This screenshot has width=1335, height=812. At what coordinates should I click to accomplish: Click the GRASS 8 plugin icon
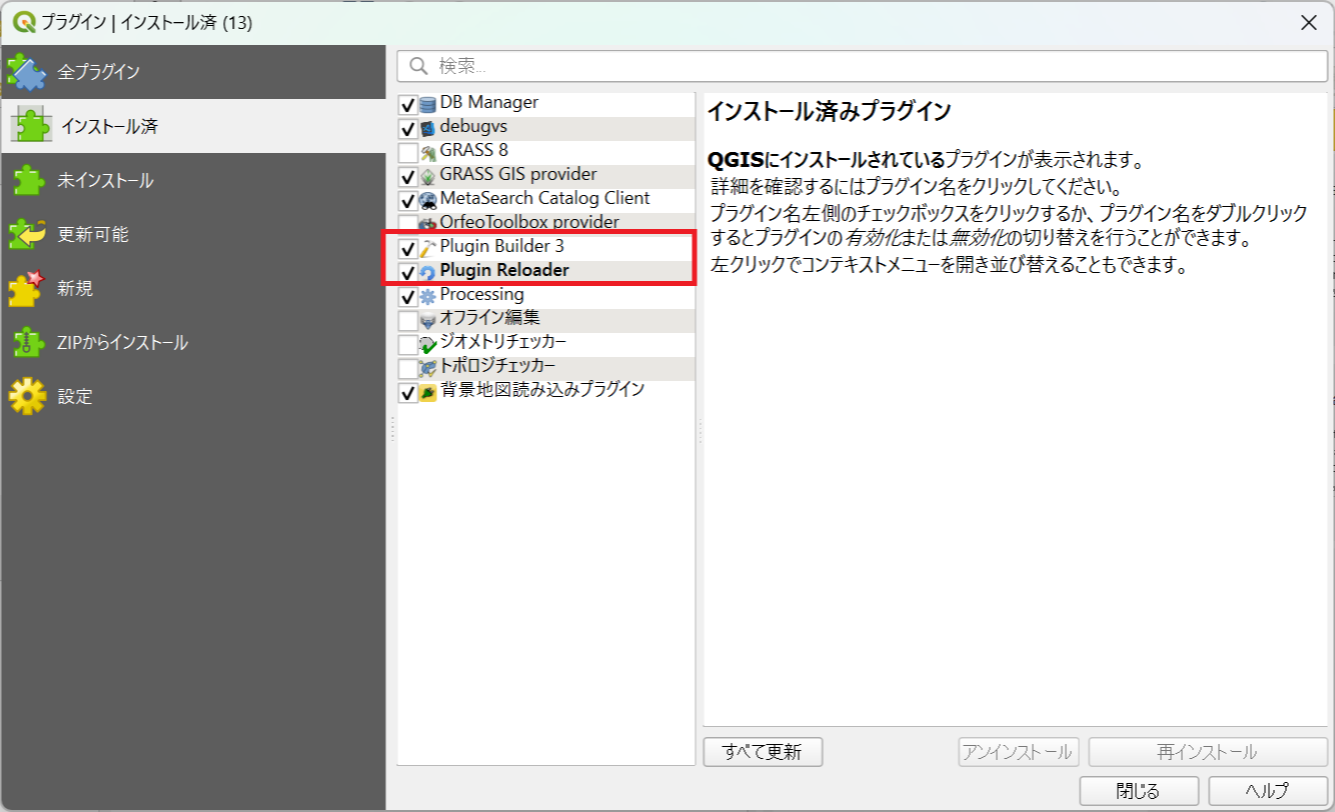pos(428,152)
